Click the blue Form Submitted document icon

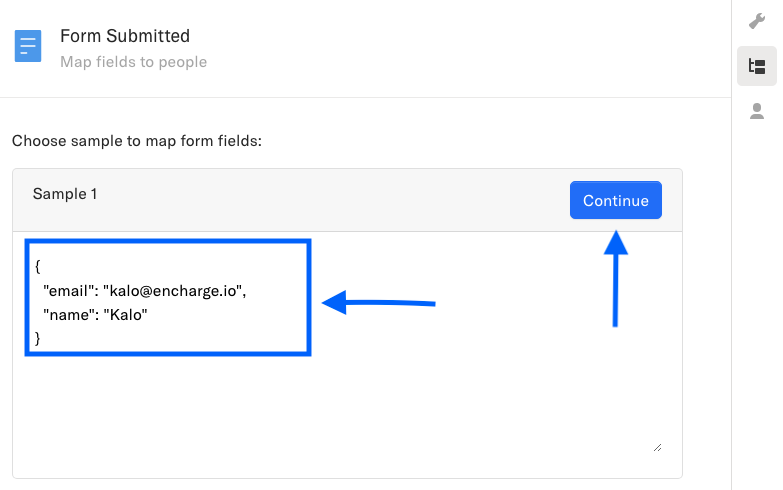click(28, 46)
